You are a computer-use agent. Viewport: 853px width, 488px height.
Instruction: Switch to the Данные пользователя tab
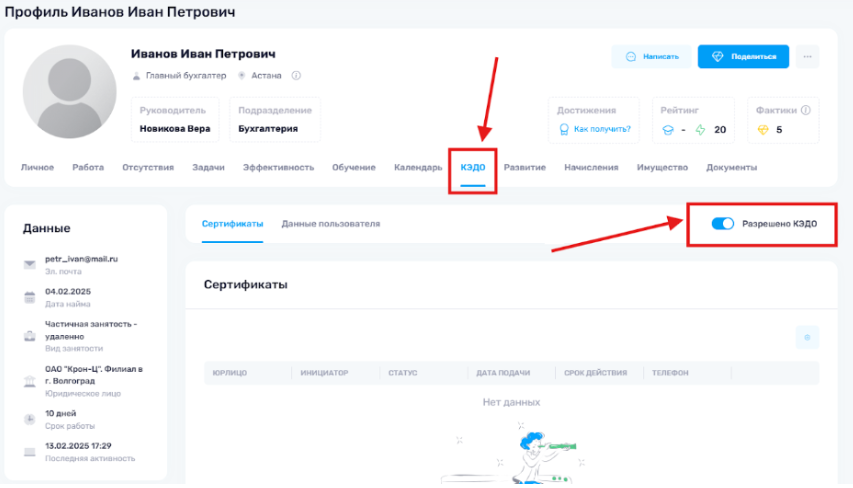tap(330, 224)
